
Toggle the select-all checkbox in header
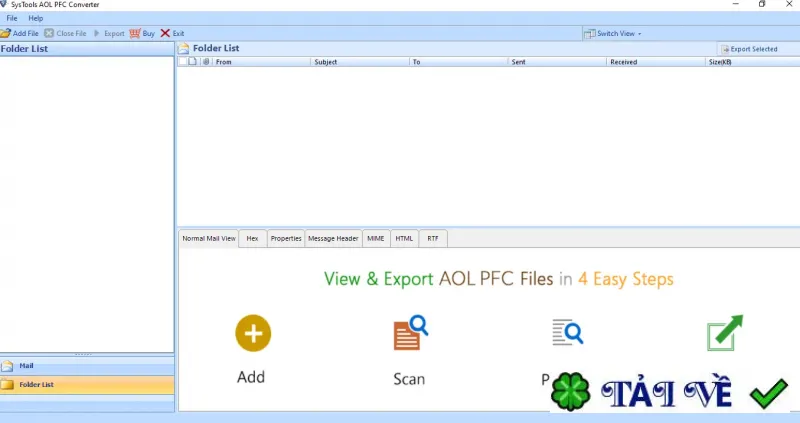click(x=183, y=62)
